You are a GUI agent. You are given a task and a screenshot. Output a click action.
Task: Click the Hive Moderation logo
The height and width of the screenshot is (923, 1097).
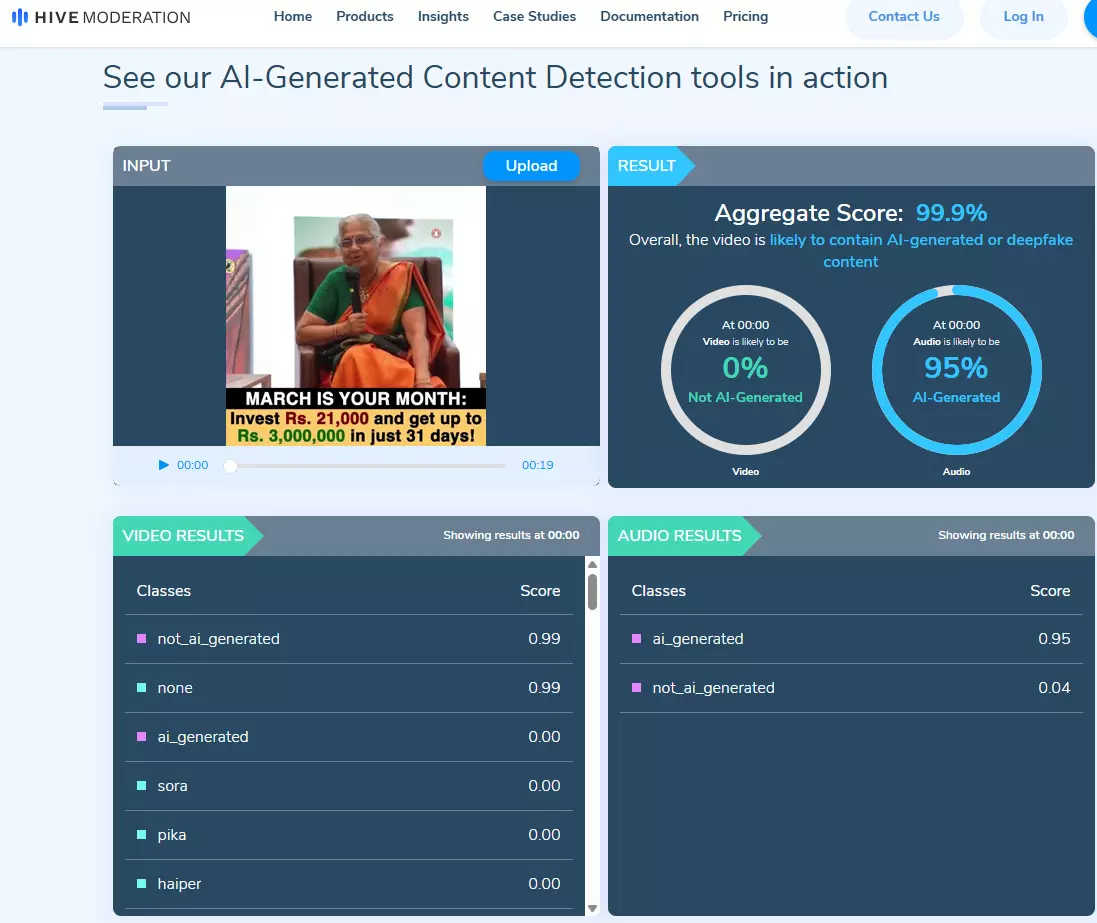coord(101,17)
